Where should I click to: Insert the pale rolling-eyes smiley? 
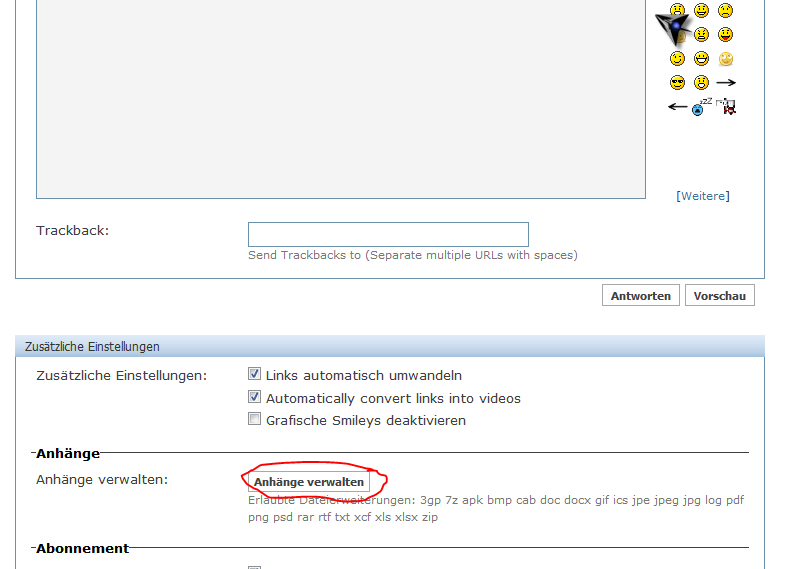coord(726,59)
